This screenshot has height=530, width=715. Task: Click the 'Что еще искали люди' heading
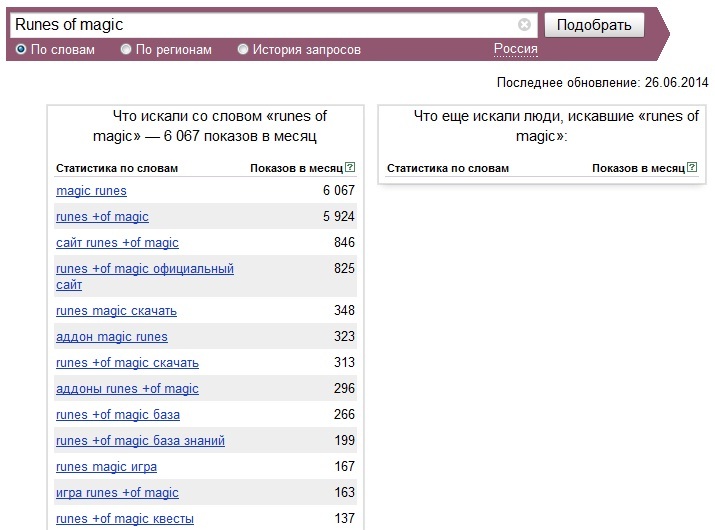[x=556, y=126]
